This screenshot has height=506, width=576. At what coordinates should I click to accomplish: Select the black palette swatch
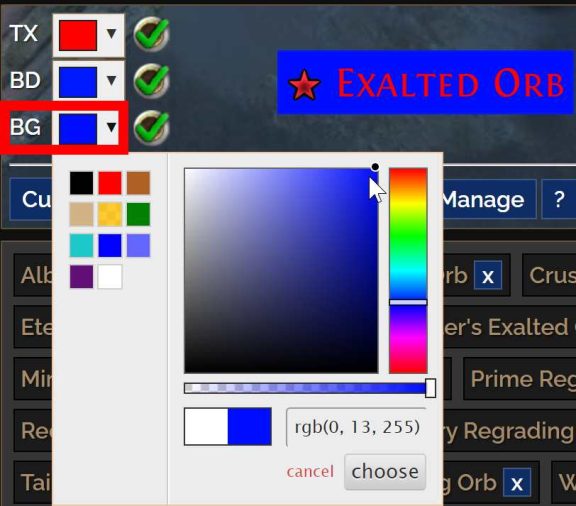pyautogui.click(x=81, y=183)
